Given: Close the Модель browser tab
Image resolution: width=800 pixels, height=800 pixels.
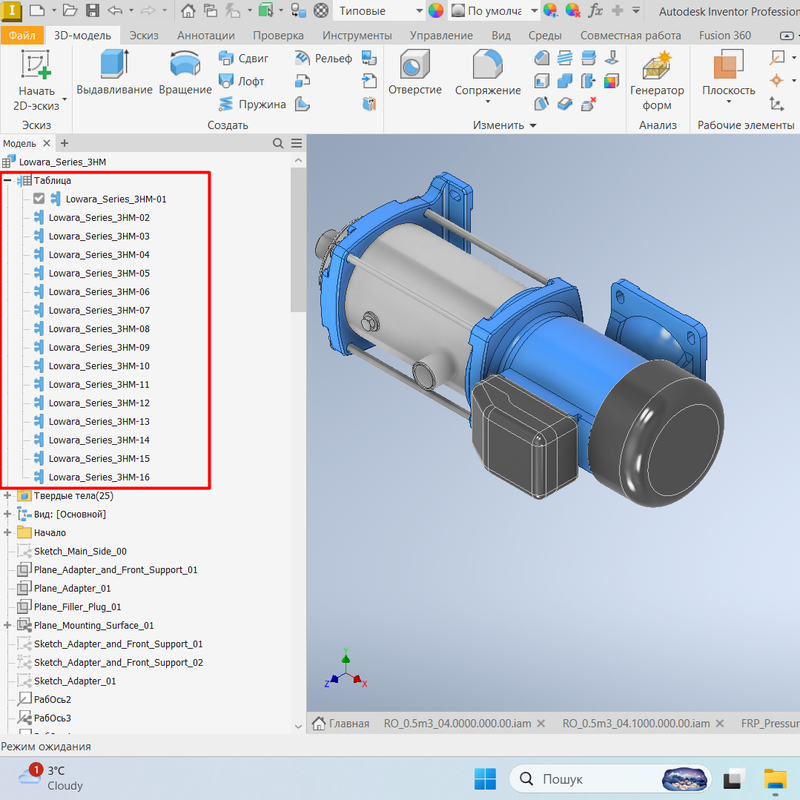Looking at the screenshot, I should pyautogui.click(x=46, y=143).
